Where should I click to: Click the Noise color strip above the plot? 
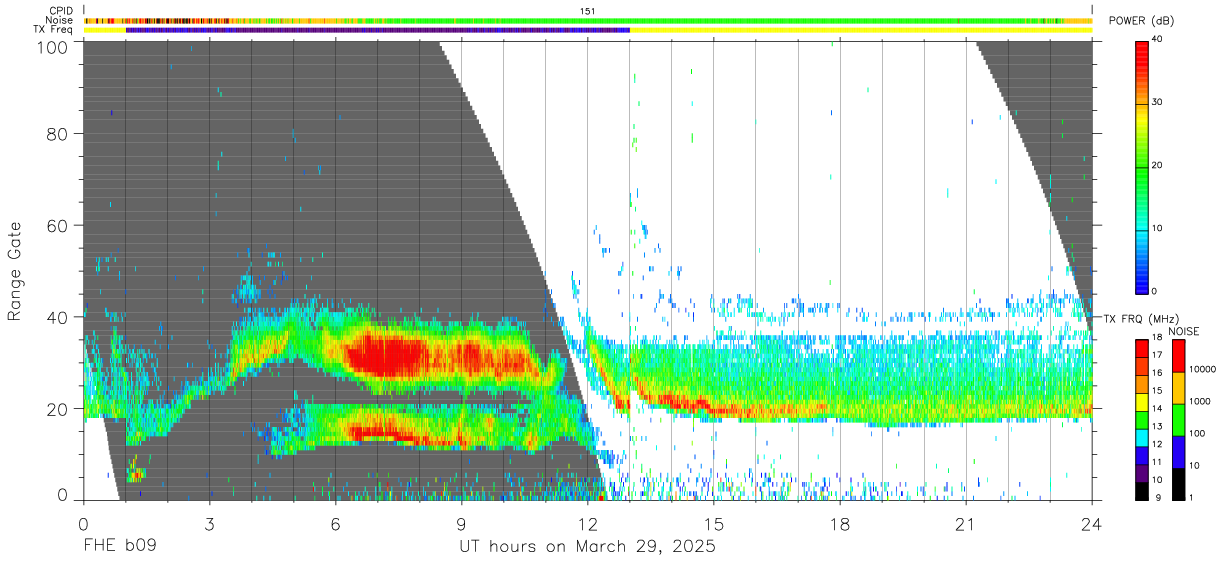coord(588,20)
